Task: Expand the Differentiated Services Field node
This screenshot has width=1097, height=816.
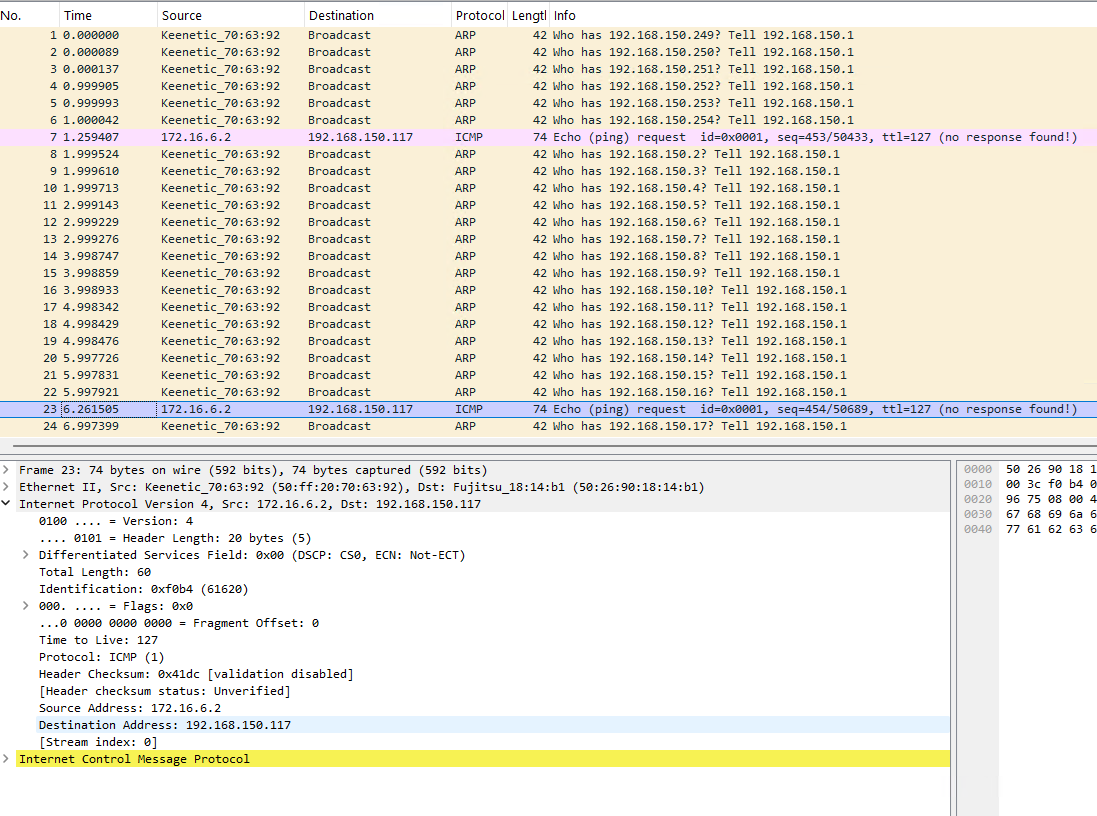Action: coord(26,555)
